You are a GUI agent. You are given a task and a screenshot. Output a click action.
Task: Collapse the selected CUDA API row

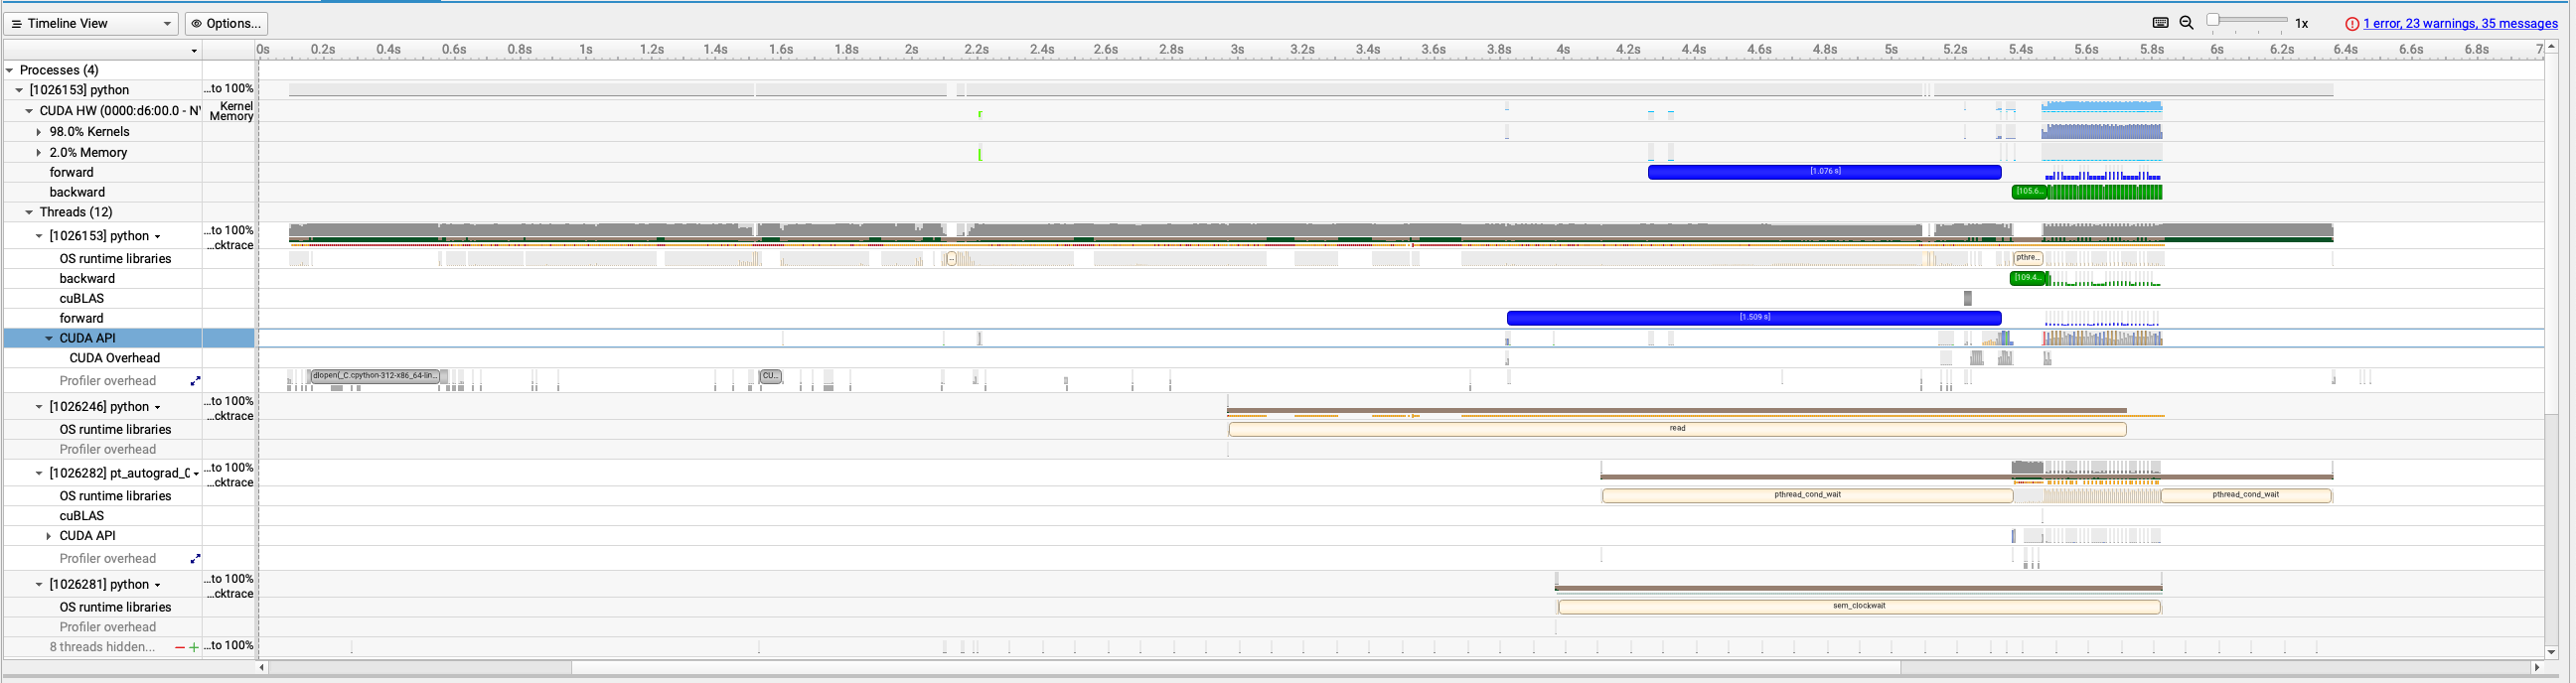tap(49, 338)
